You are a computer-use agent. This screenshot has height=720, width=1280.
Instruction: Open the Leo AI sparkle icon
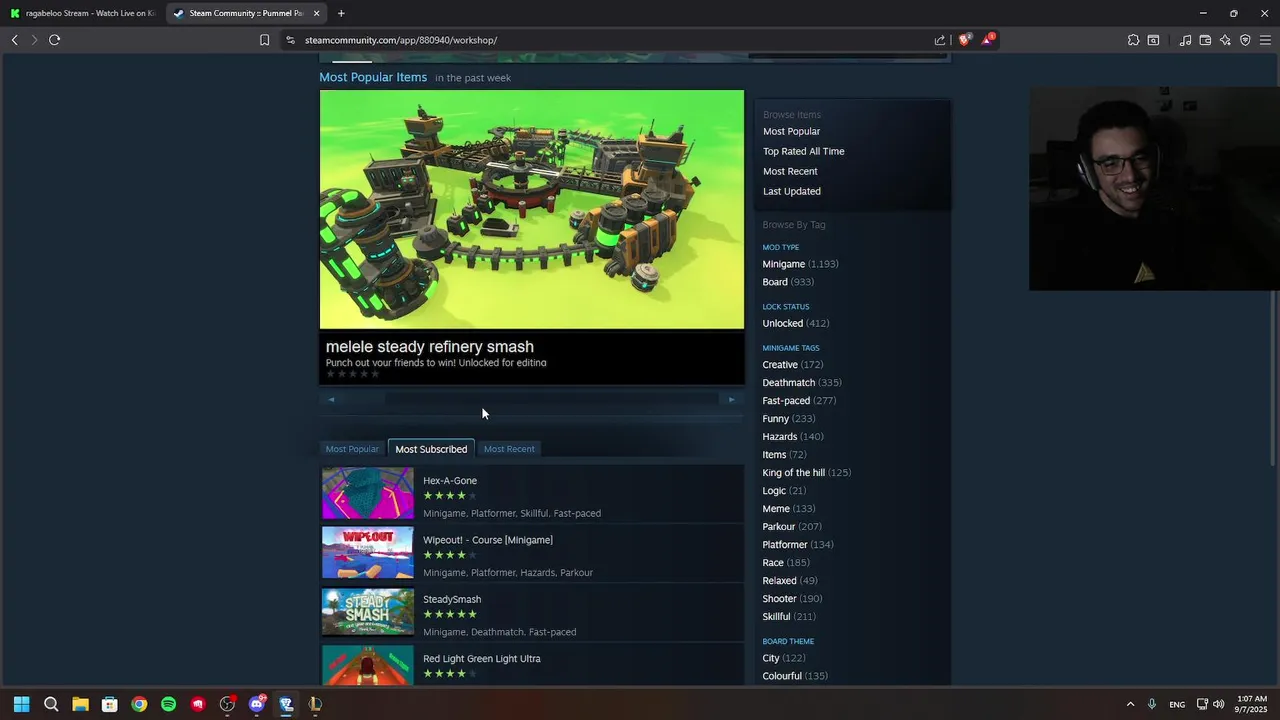pyautogui.click(x=1225, y=40)
